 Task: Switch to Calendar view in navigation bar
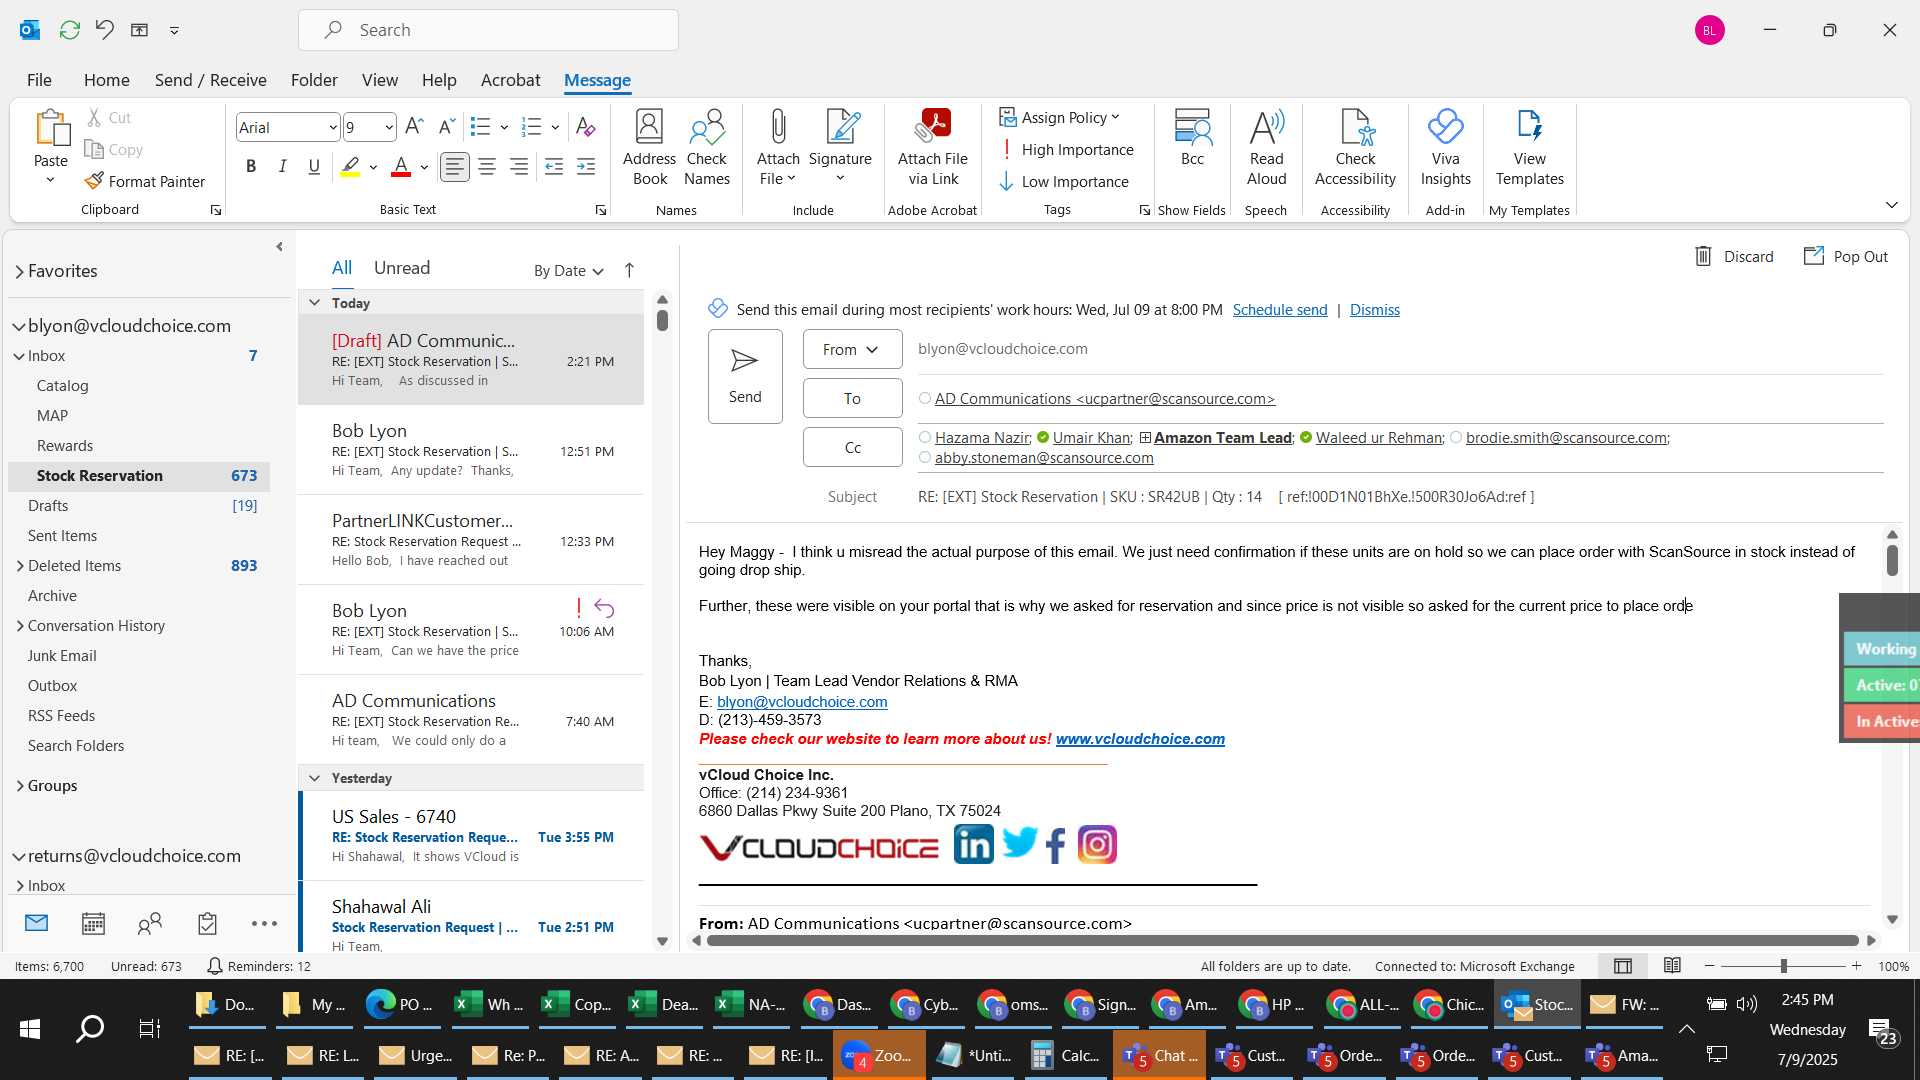[93, 924]
